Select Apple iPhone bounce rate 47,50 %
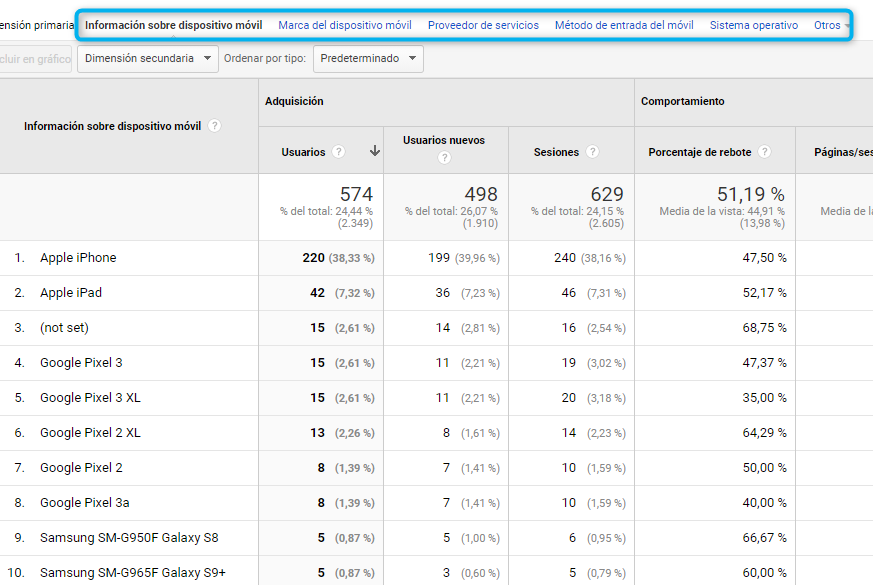 (x=764, y=258)
